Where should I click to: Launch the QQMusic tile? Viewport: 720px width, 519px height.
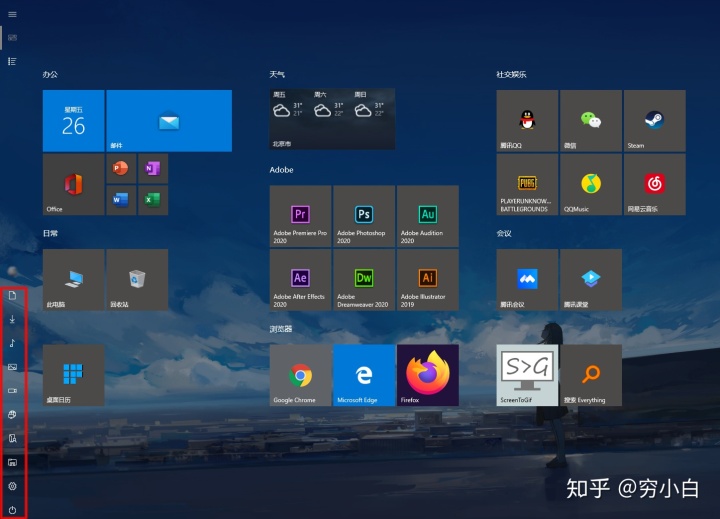(x=591, y=184)
